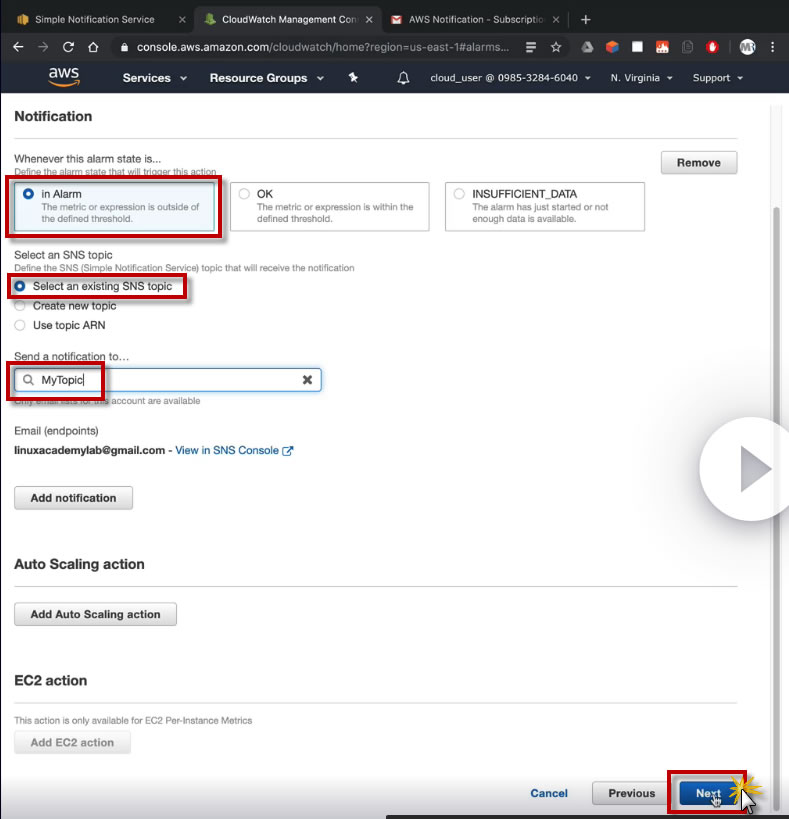
Task: Clear the MyTopic search field with X
Action: (x=308, y=380)
